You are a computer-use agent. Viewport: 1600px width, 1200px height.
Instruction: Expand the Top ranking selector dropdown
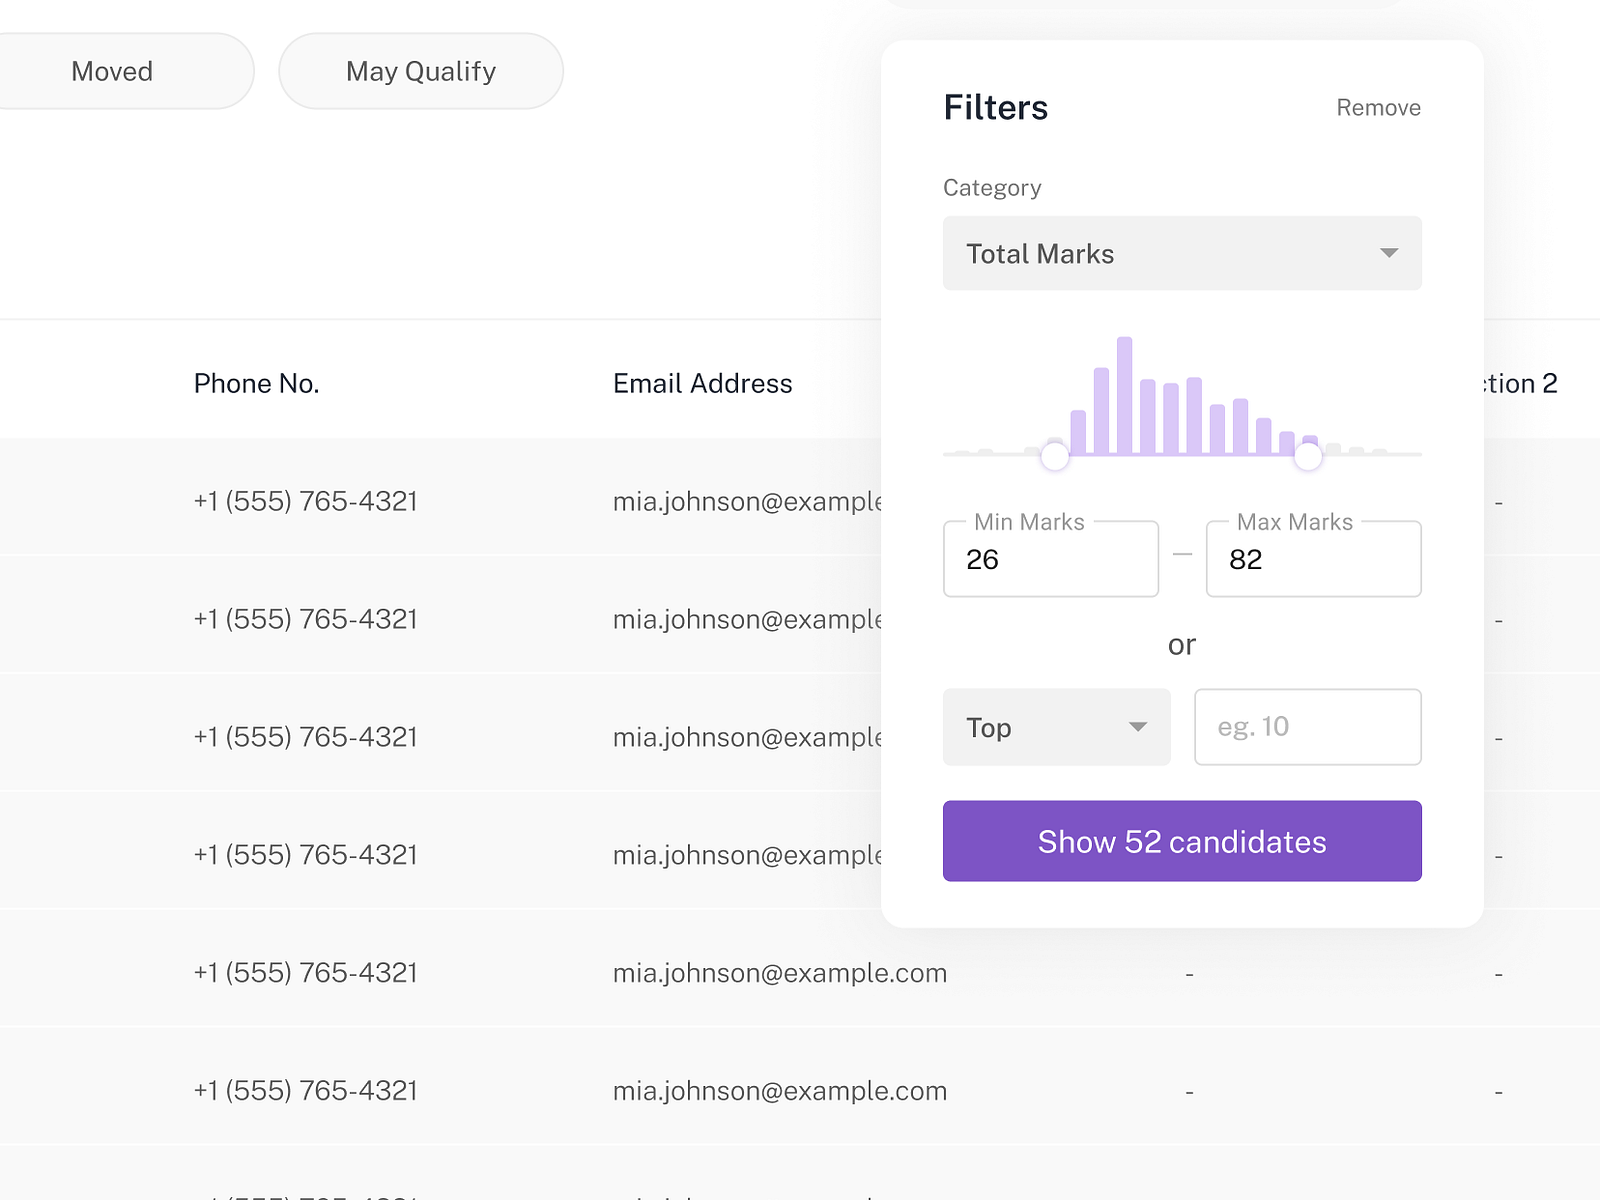coord(1056,727)
